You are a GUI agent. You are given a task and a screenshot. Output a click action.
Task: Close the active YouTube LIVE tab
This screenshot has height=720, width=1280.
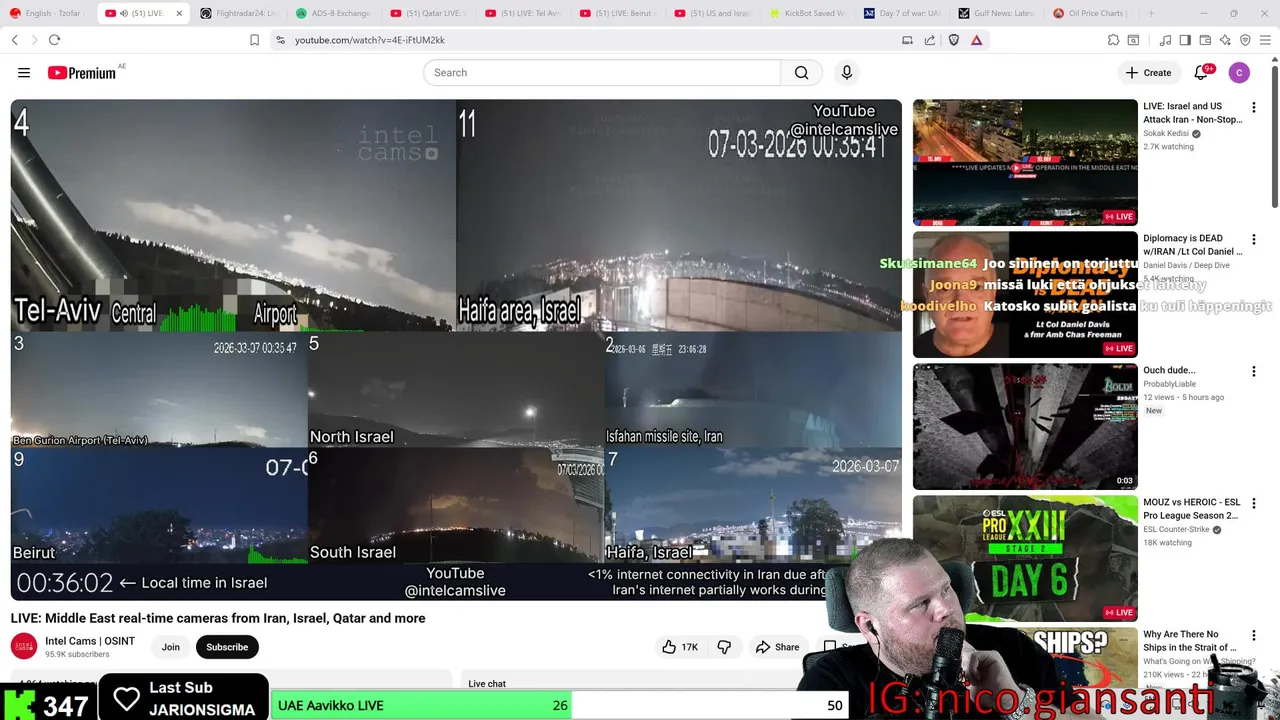[179, 13]
